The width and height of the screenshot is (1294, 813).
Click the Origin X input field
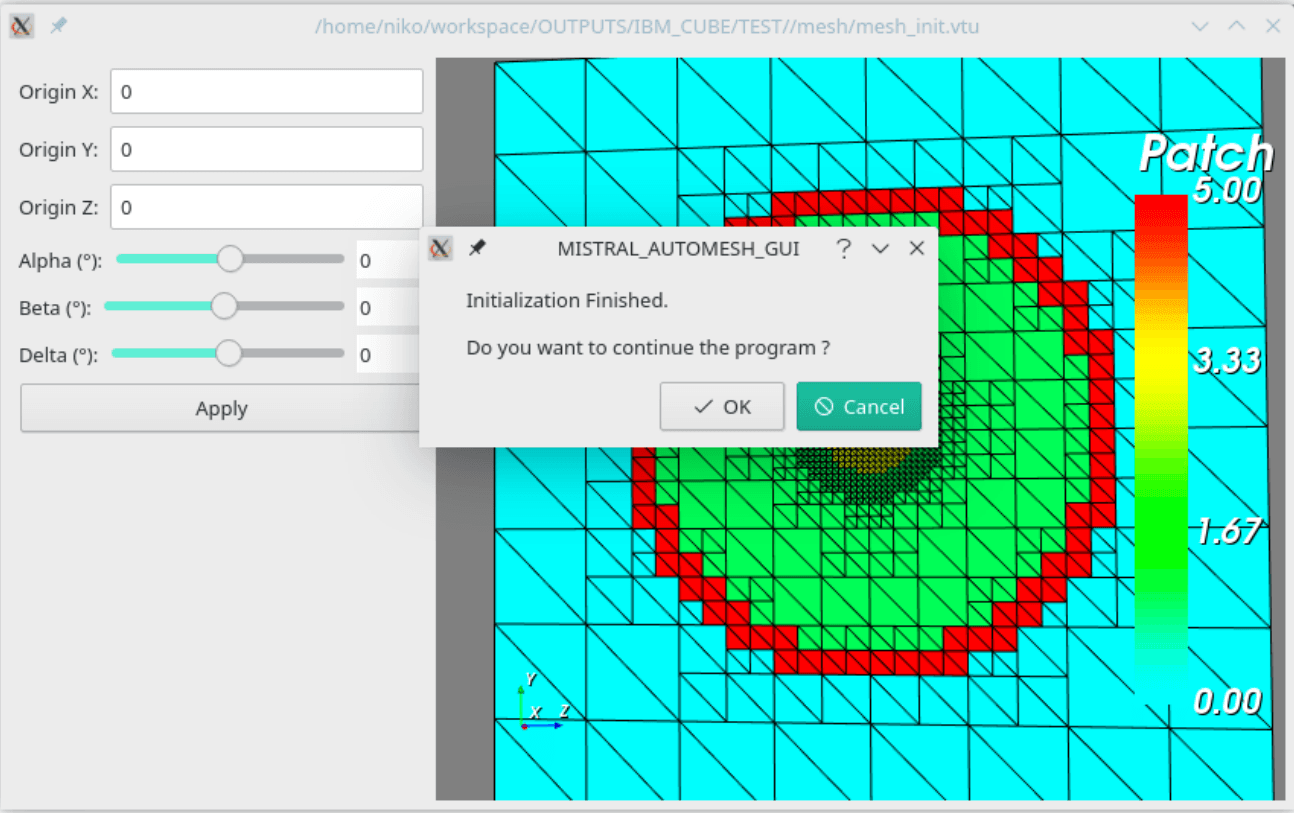point(266,92)
